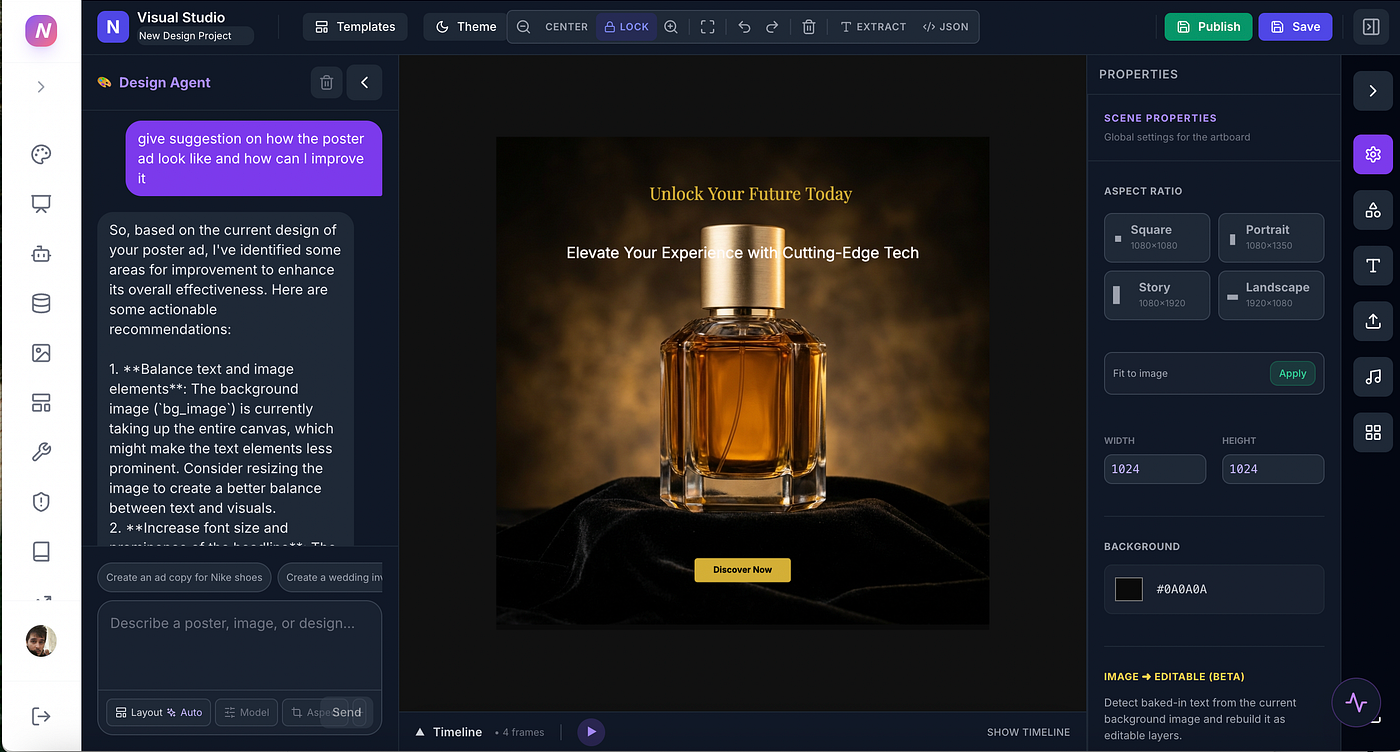This screenshot has width=1400, height=752.
Task: Select the Story aspect ratio
Action: (x=1157, y=295)
